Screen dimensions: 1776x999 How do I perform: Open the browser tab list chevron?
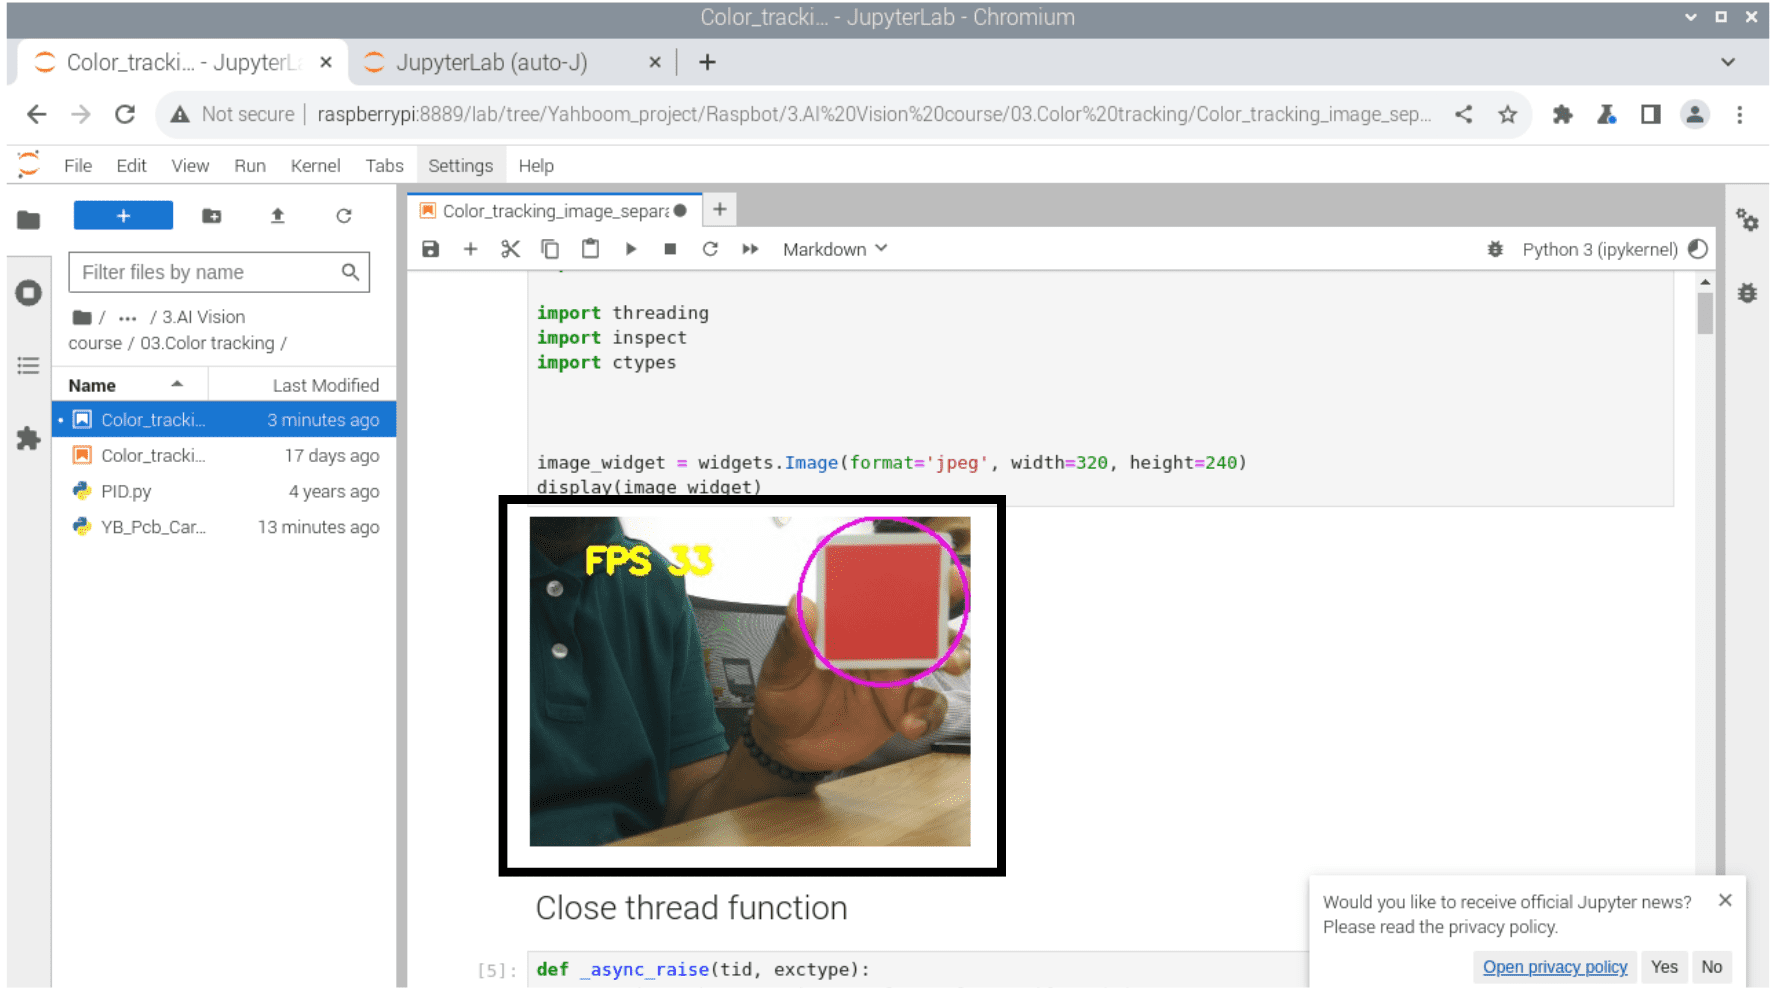click(1729, 62)
